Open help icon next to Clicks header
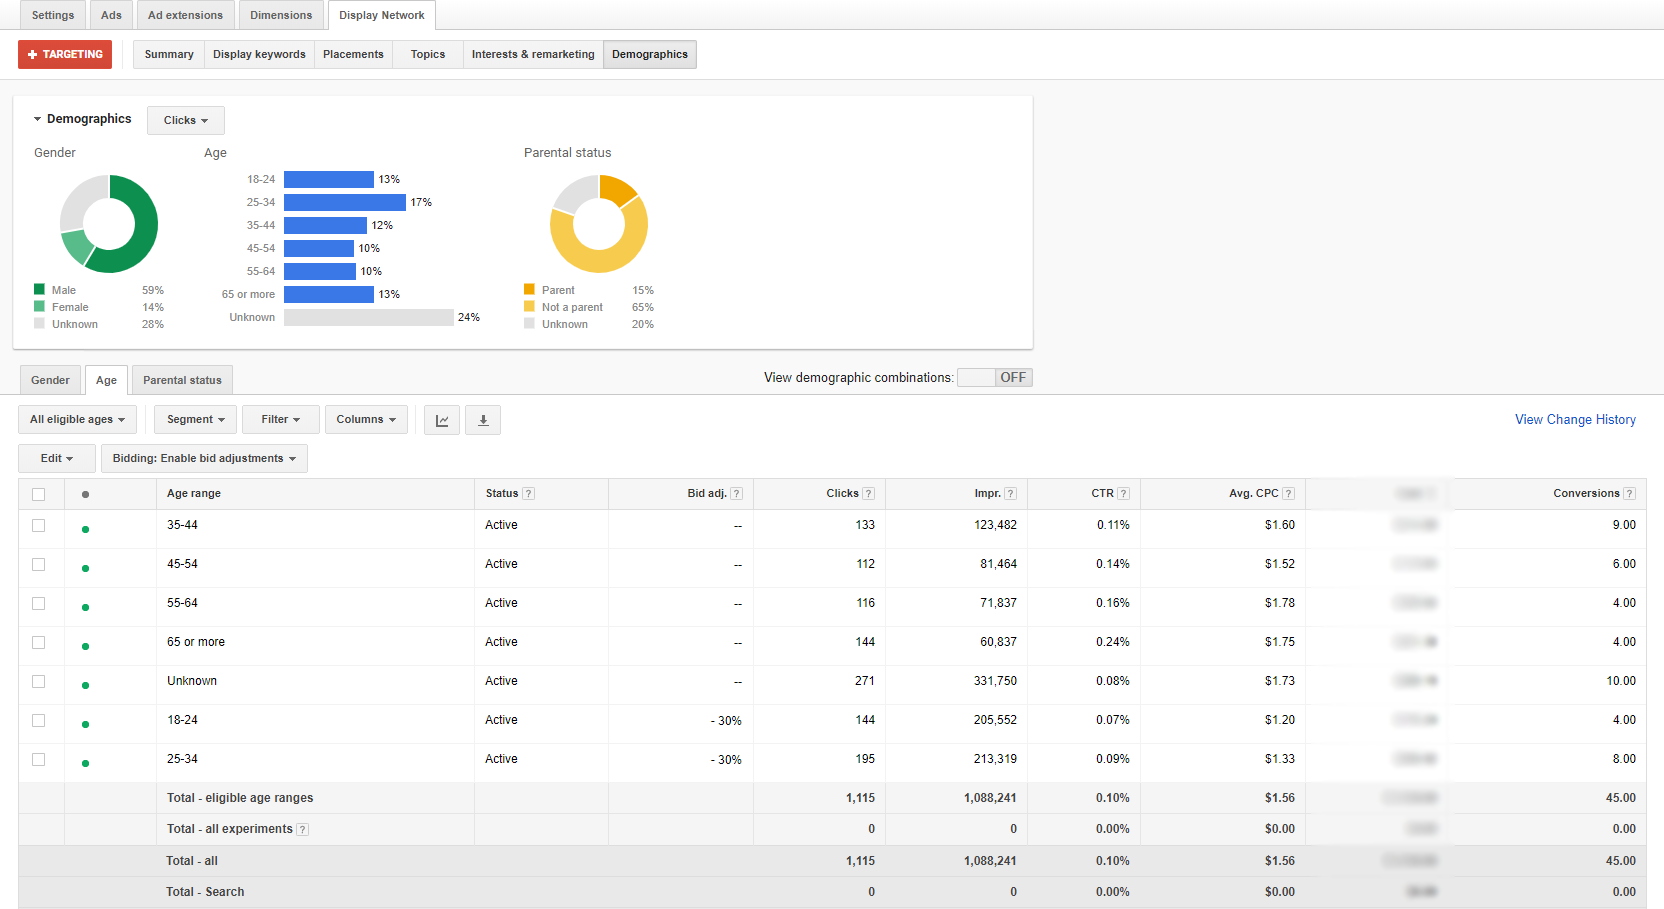 [869, 494]
